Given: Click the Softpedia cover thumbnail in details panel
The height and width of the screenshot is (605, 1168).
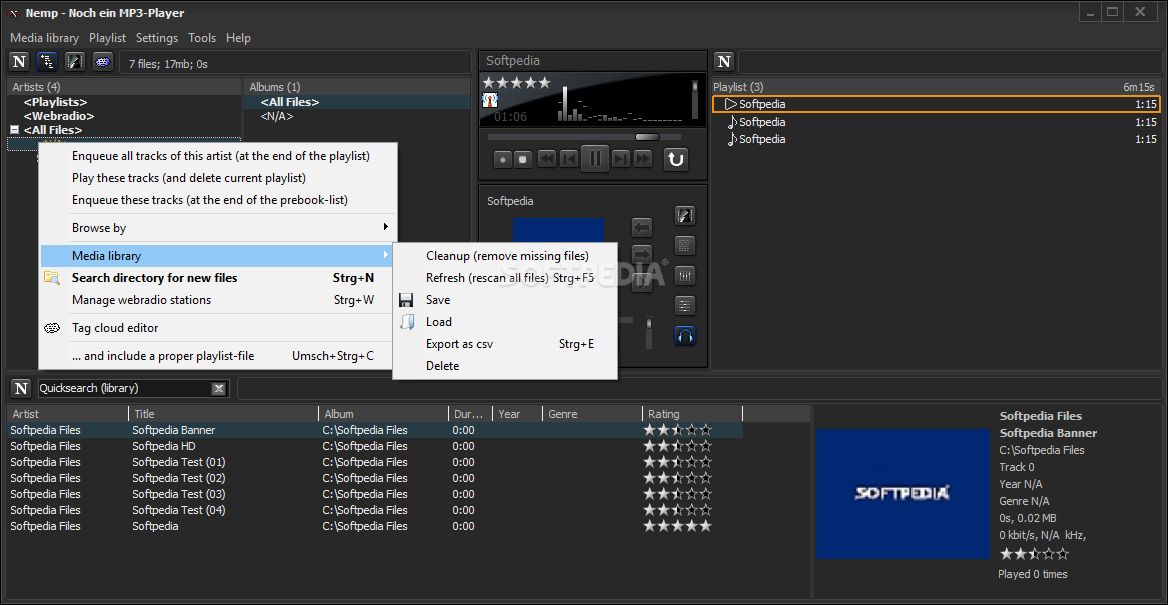Looking at the screenshot, I should click(x=903, y=493).
